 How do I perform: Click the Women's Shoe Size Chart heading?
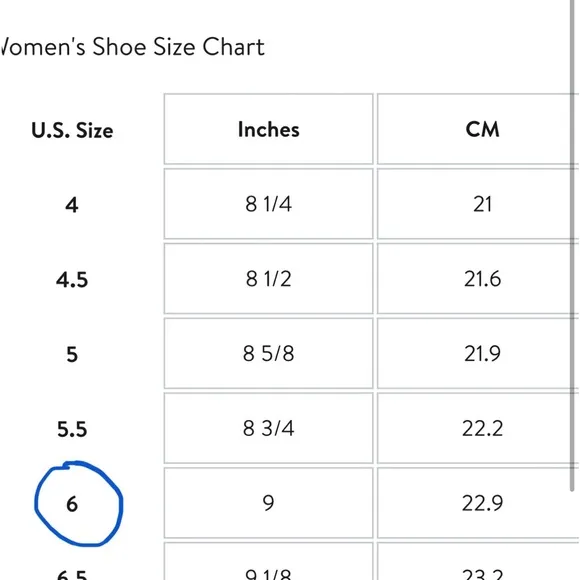click(x=132, y=47)
